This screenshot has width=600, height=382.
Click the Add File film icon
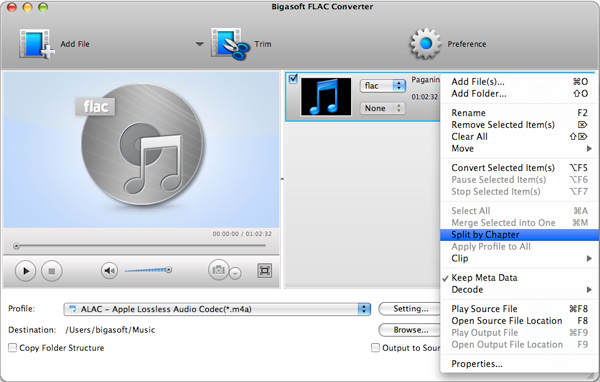pos(36,44)
